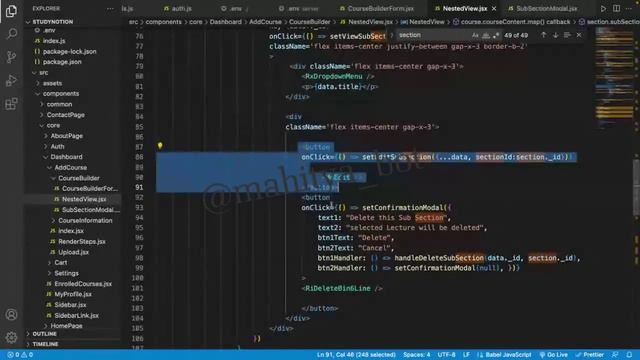Open RenderSteps.jsx in explorer

tap(82, 242)
